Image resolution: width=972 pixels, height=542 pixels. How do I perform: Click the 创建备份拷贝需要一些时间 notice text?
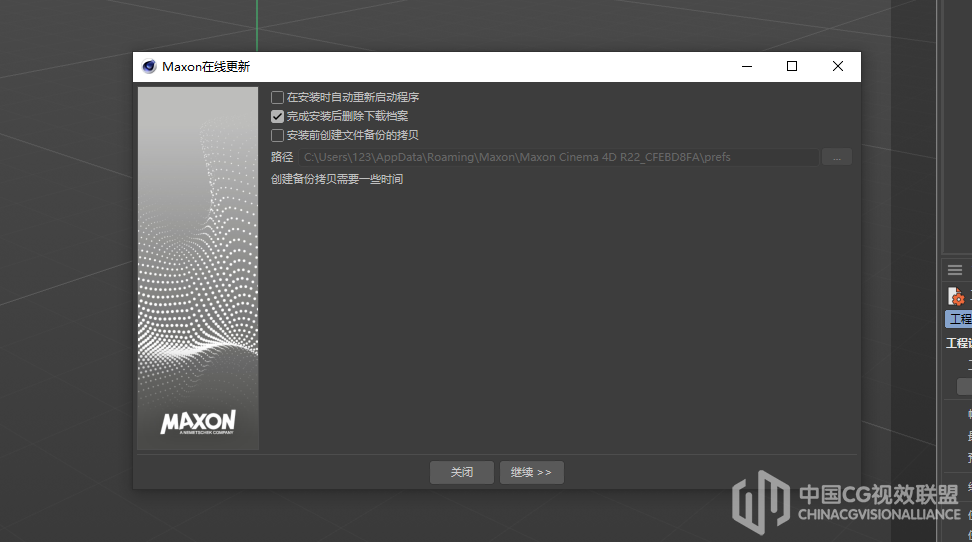337,179
